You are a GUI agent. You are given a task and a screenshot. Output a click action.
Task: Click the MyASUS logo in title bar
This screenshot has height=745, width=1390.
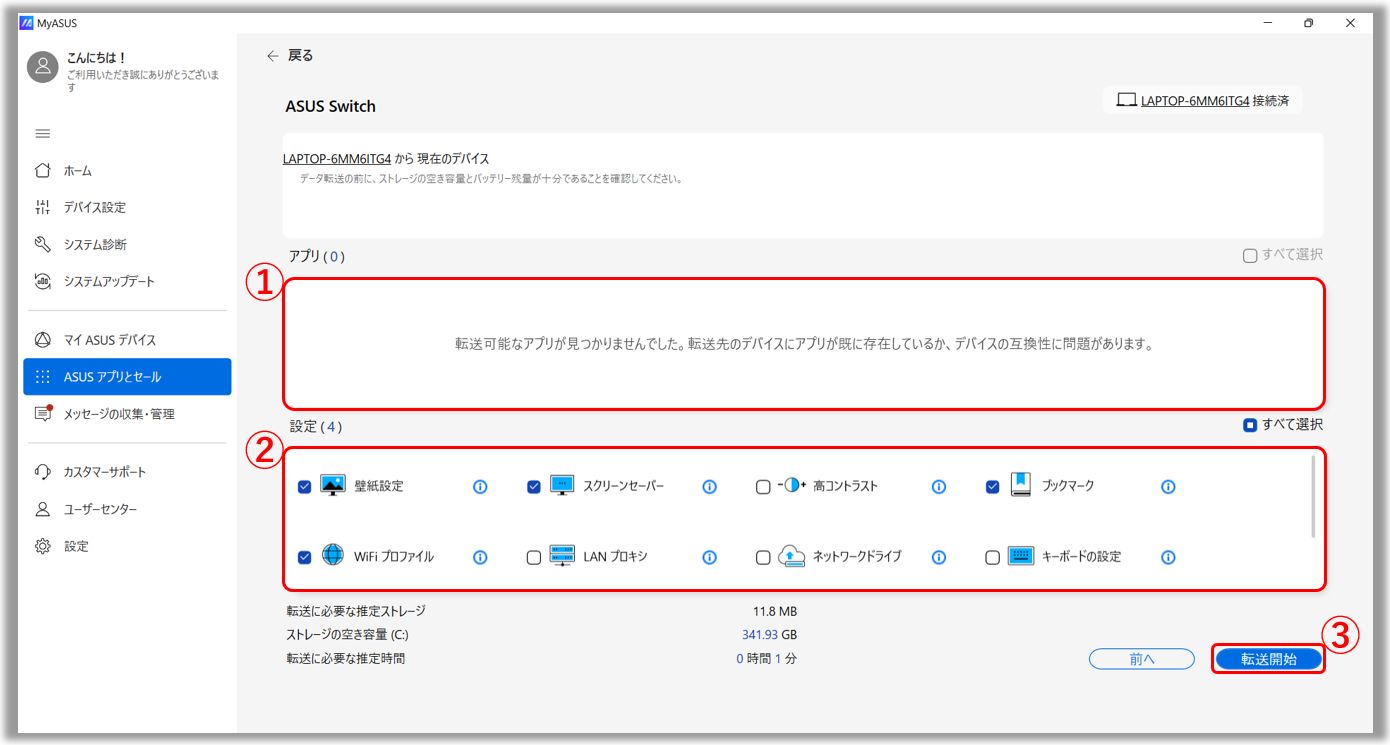26,22
